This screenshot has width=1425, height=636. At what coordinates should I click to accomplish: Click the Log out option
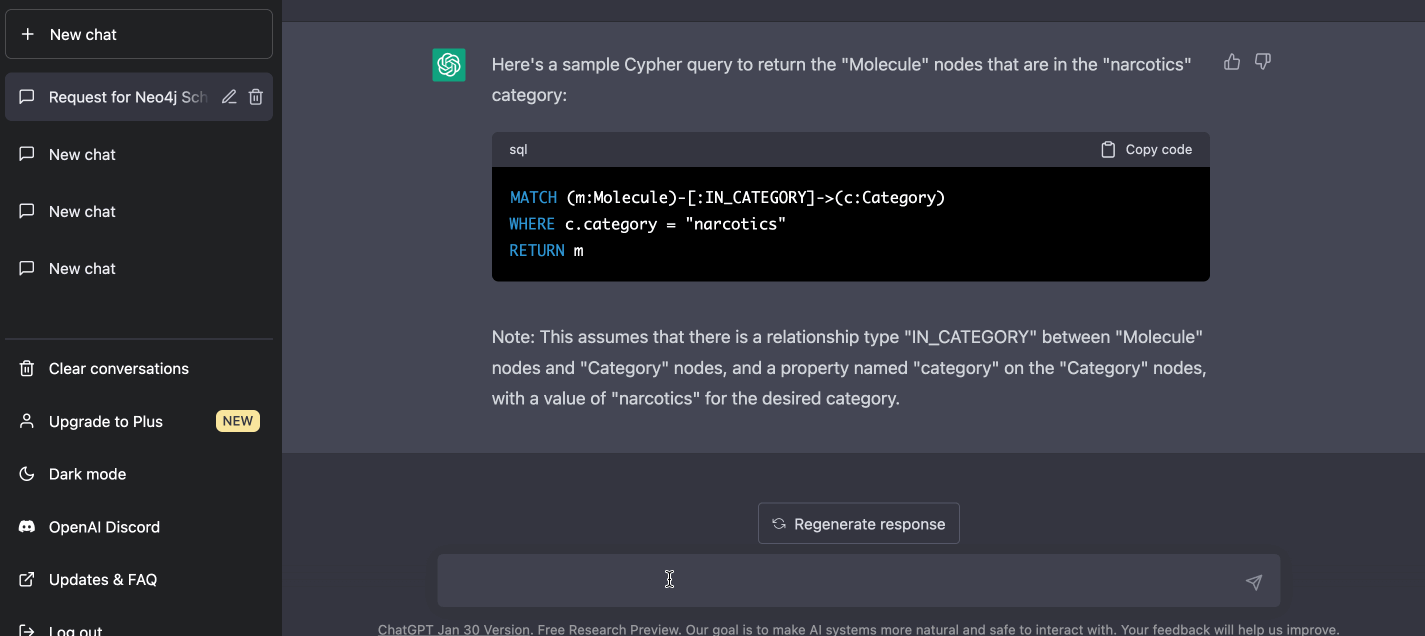click(x=139, y=629)
